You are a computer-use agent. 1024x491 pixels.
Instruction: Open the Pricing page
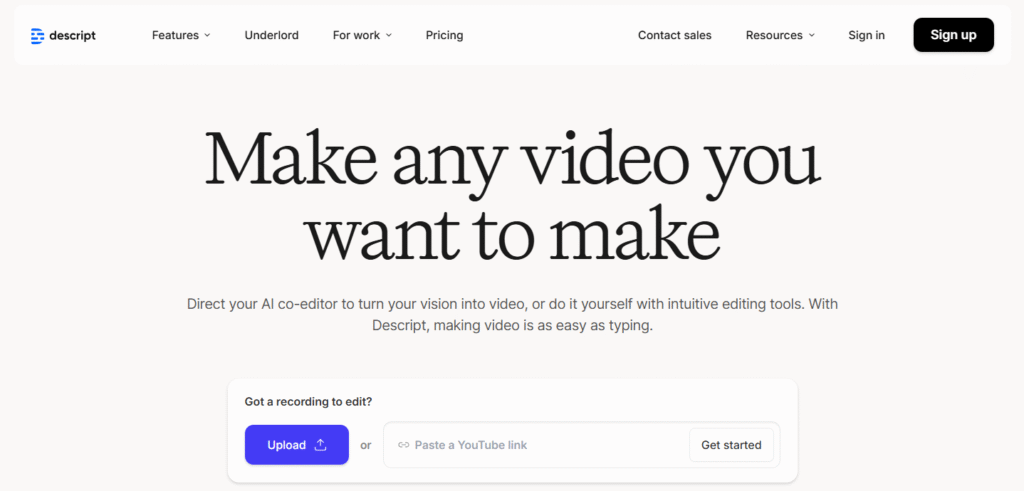coord(444,35)
